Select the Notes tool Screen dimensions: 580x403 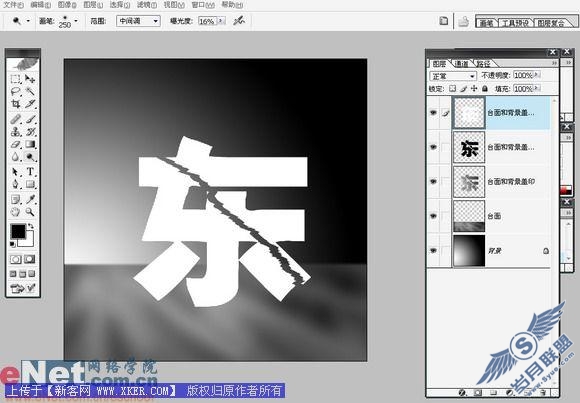coord(15,199)
